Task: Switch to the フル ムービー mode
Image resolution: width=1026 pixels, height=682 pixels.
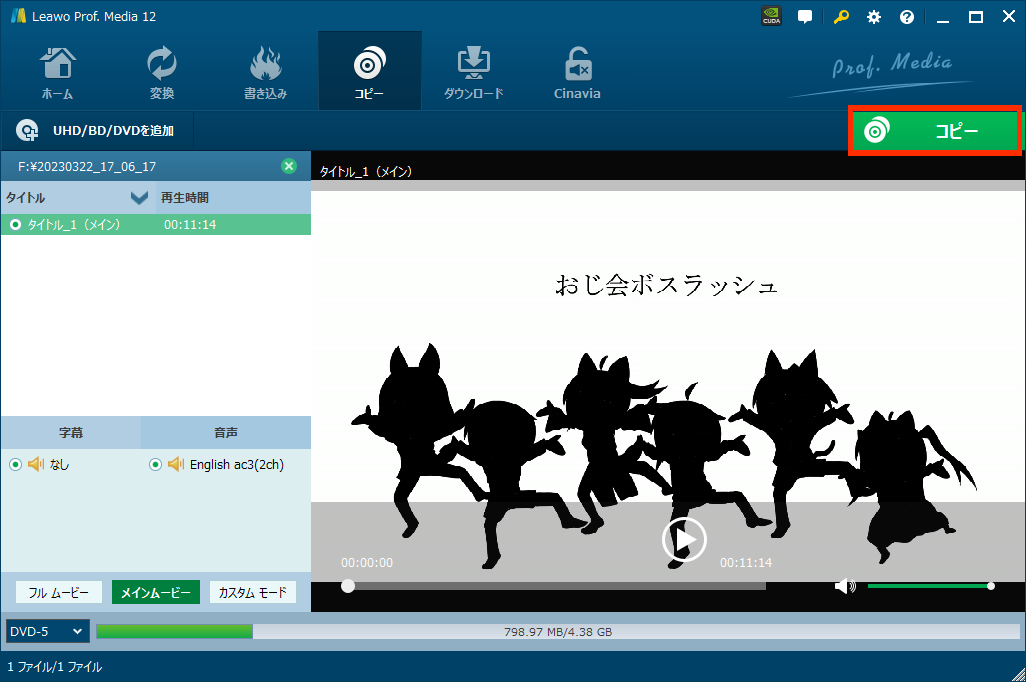Action: point(58,593)
